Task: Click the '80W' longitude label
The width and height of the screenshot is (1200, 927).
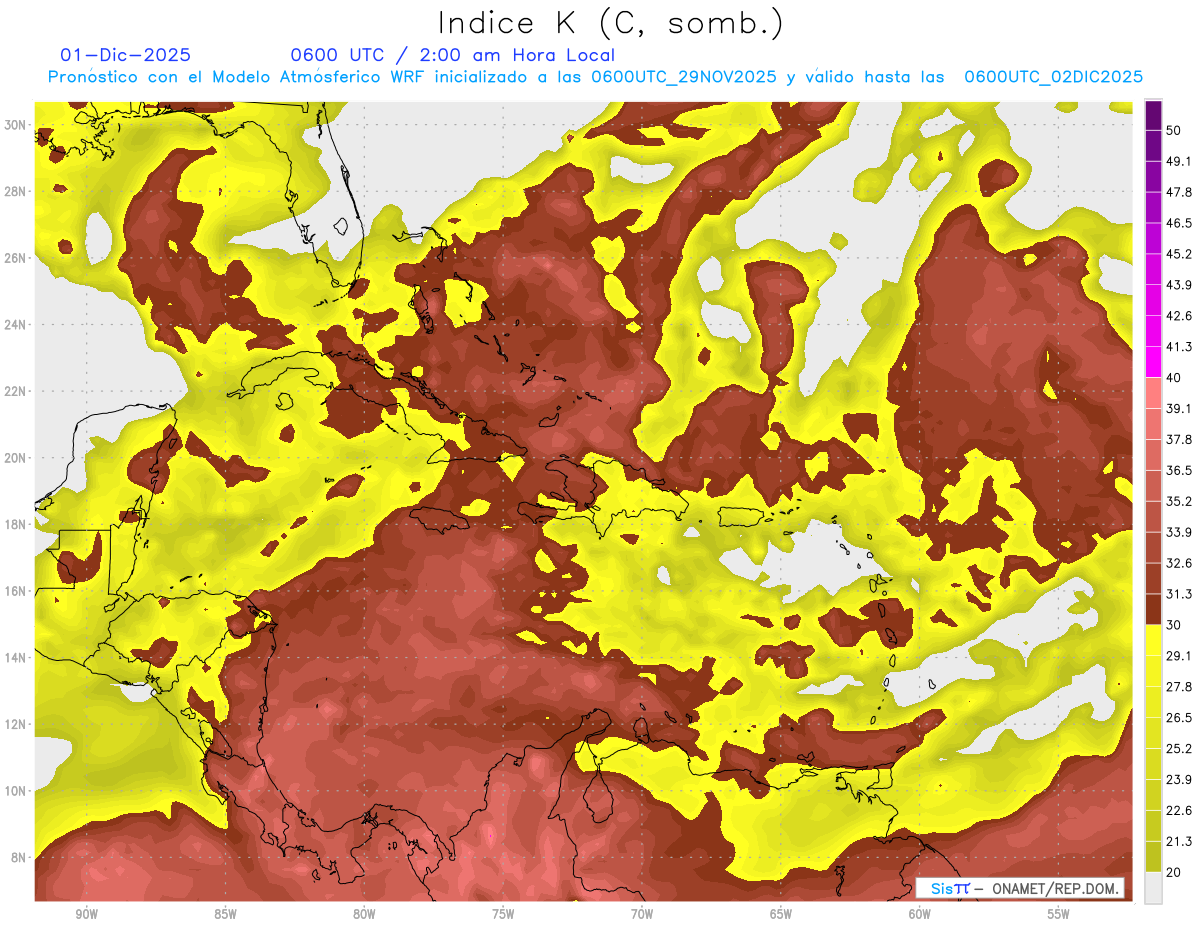Action: [364, 914]
